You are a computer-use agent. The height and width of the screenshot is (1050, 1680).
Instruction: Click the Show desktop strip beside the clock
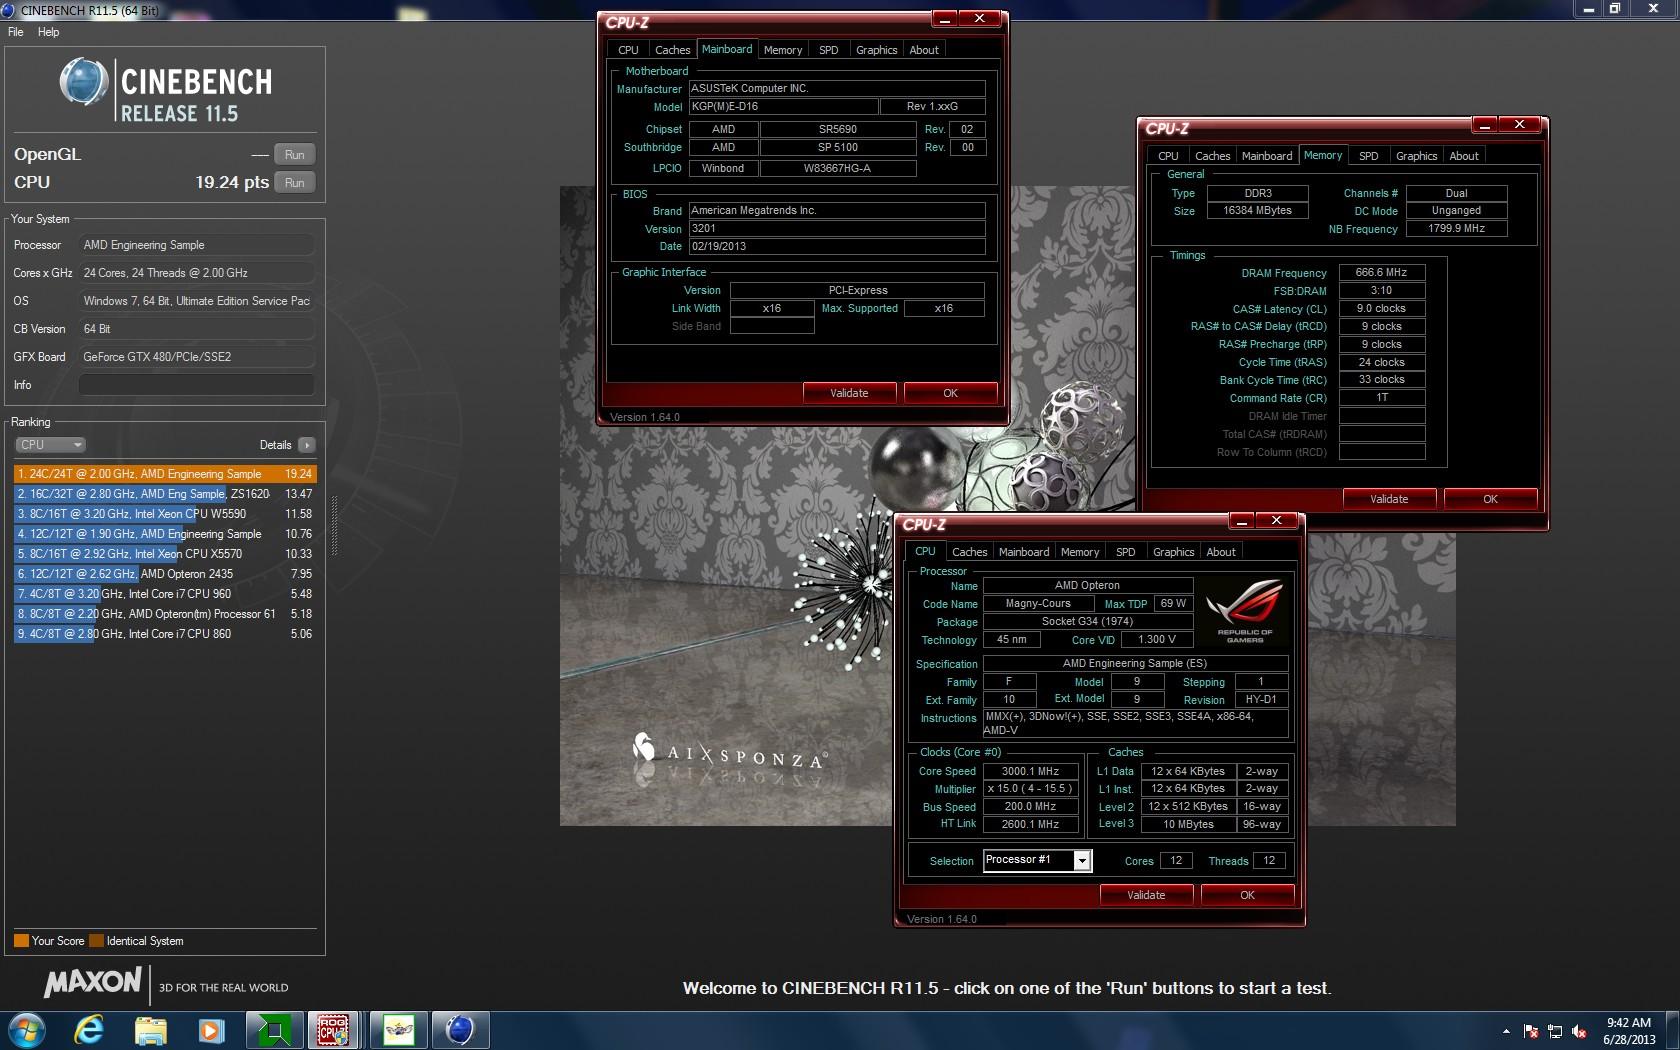[x=1672, y=1030]
